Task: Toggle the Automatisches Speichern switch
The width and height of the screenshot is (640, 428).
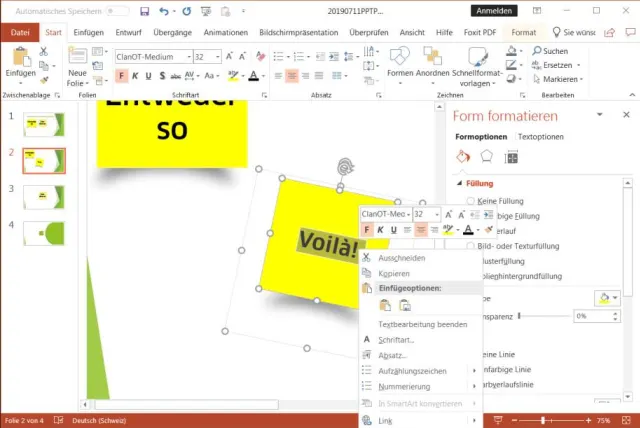Action: click(x=117, y=11)
